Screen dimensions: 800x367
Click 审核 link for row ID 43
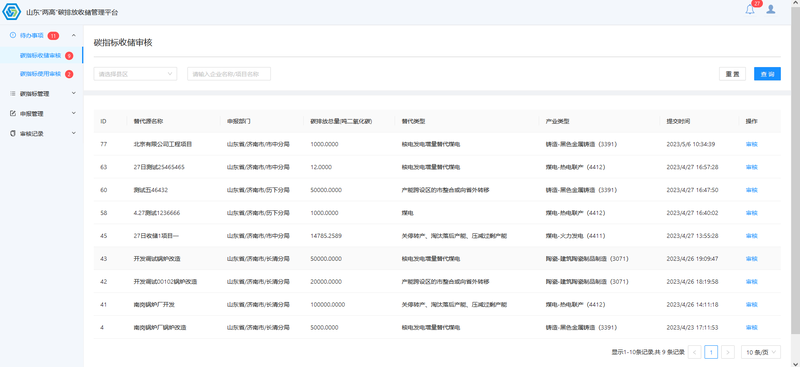tap(752, 259)
